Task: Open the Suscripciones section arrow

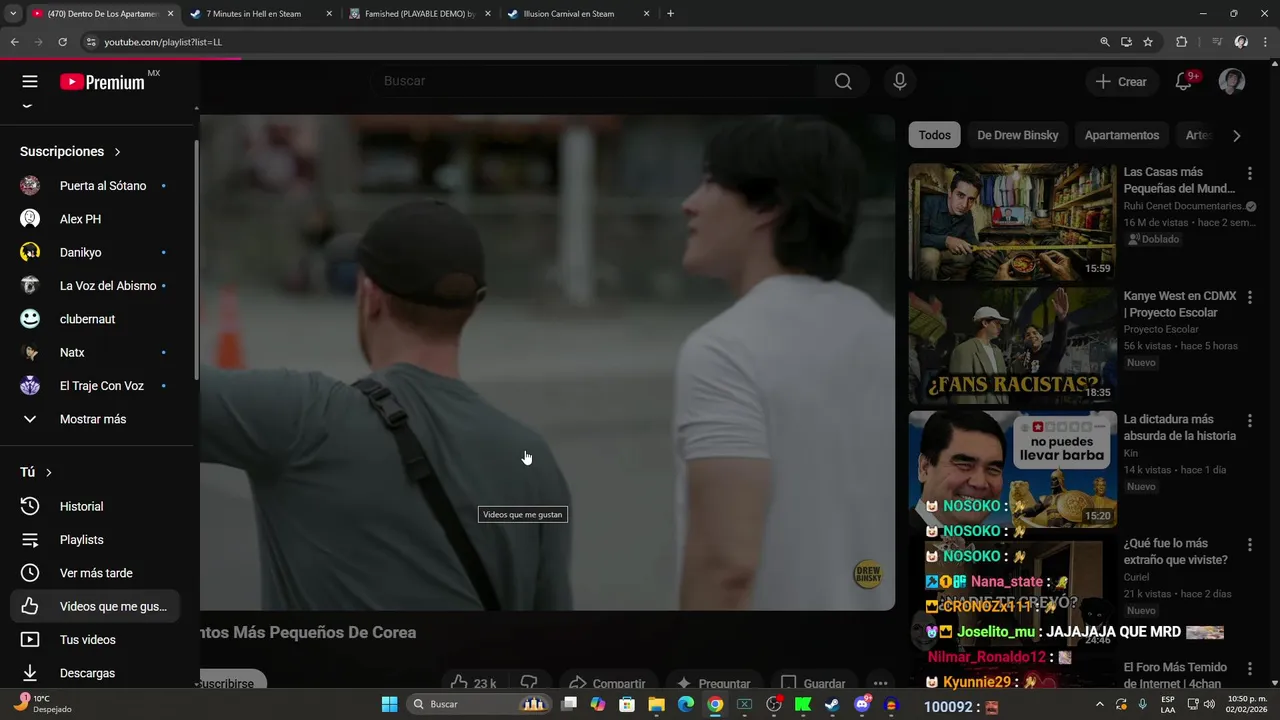Action: 117,152
